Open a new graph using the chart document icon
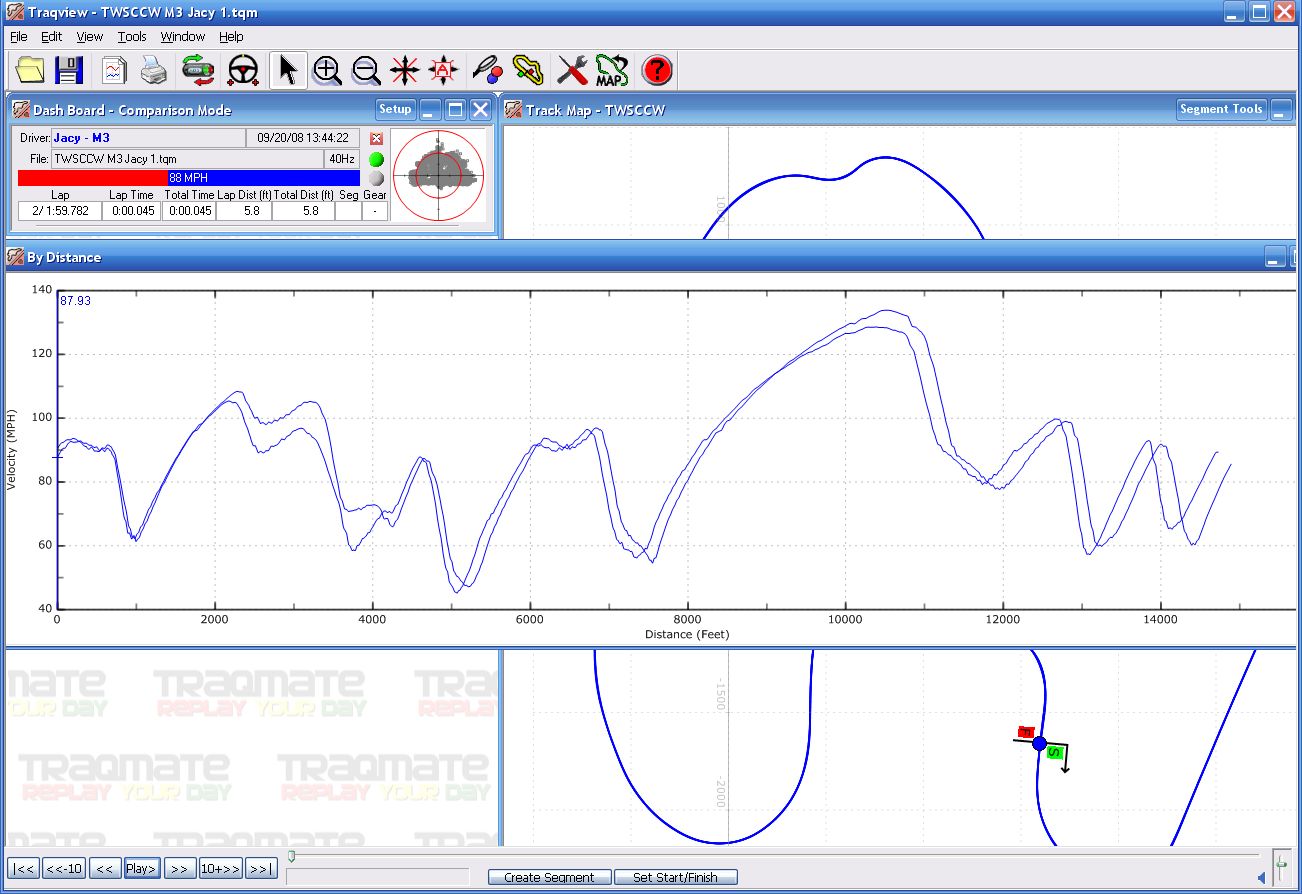This screenshot has height=894, width=1302. tap(114, 70)
